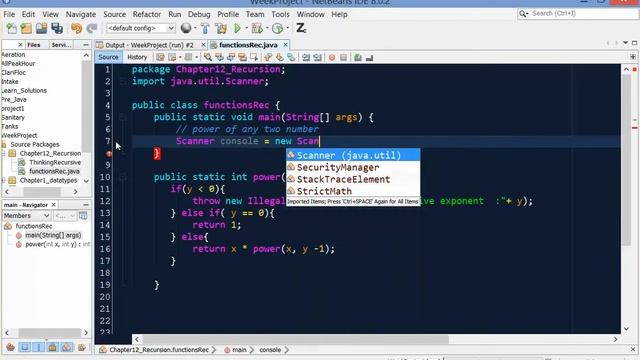The image size is (640, 360).
Task: Toggle Show Non-Public Members in Navigator
Action: tap(52, 347)
